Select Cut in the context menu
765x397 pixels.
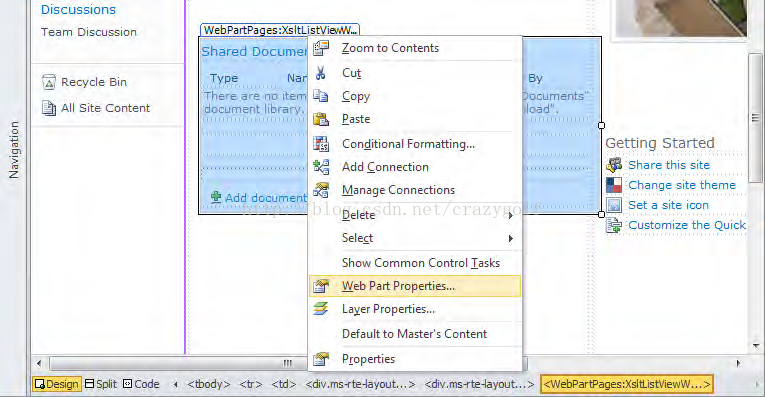[415, 73]
